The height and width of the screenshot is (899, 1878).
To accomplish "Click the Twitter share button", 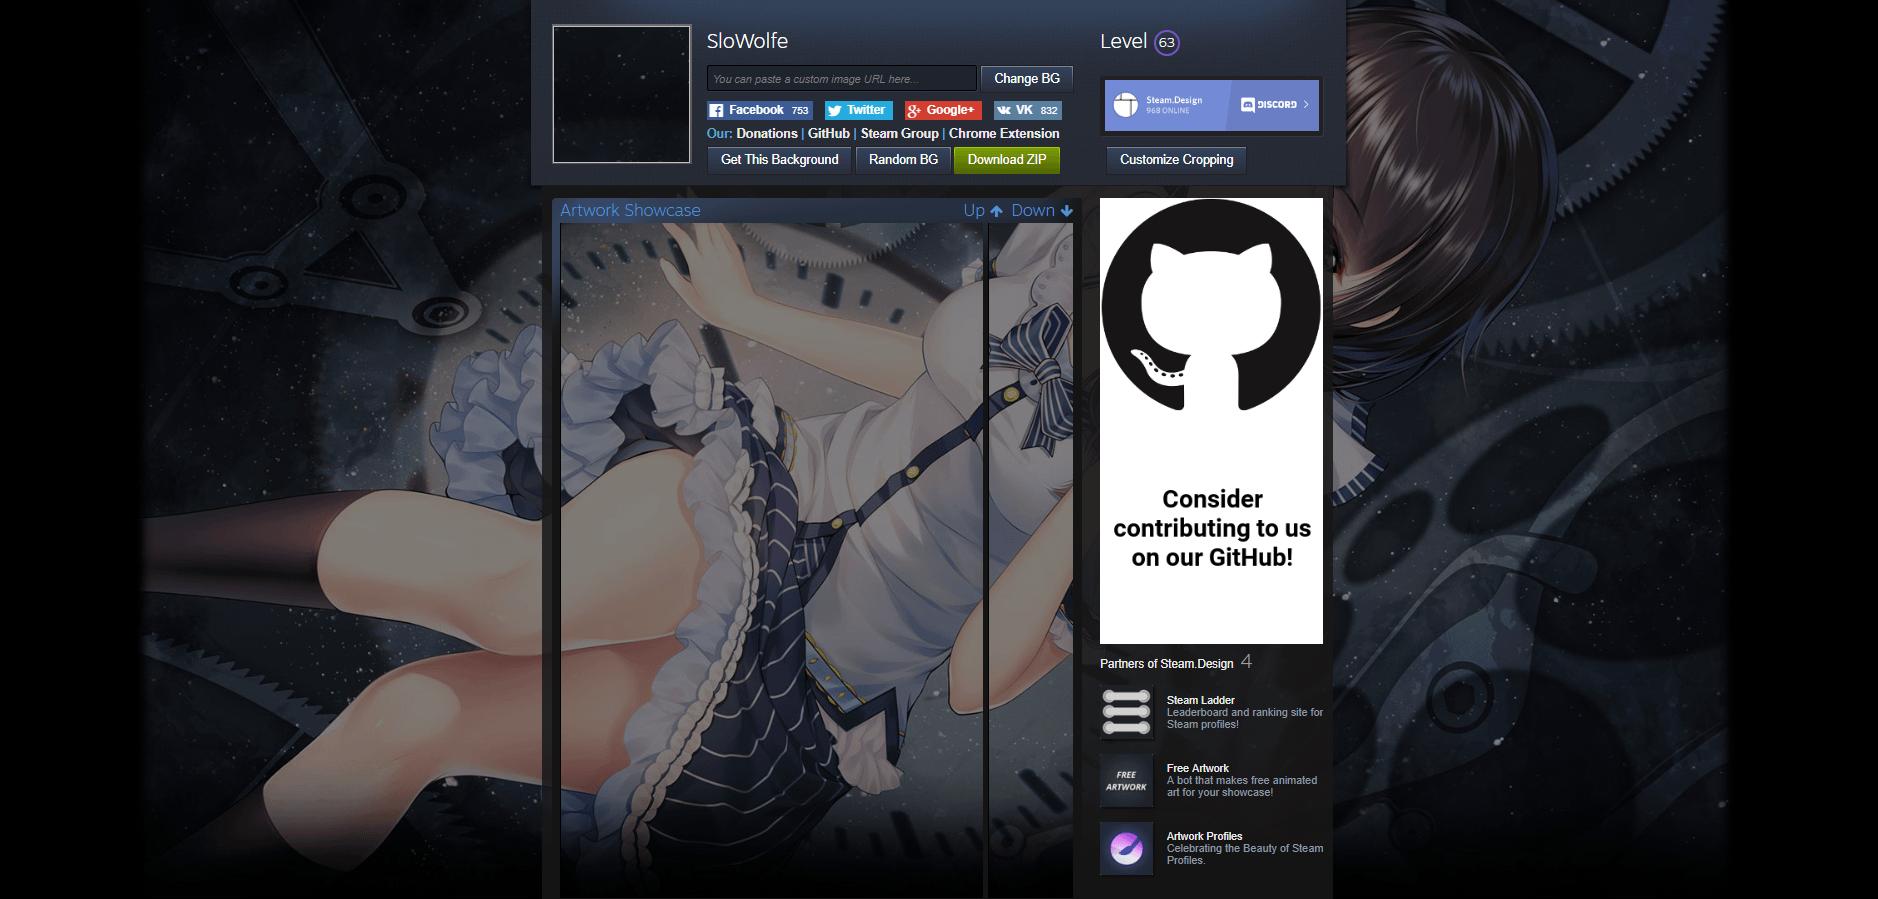I will (x=858, y=110).
